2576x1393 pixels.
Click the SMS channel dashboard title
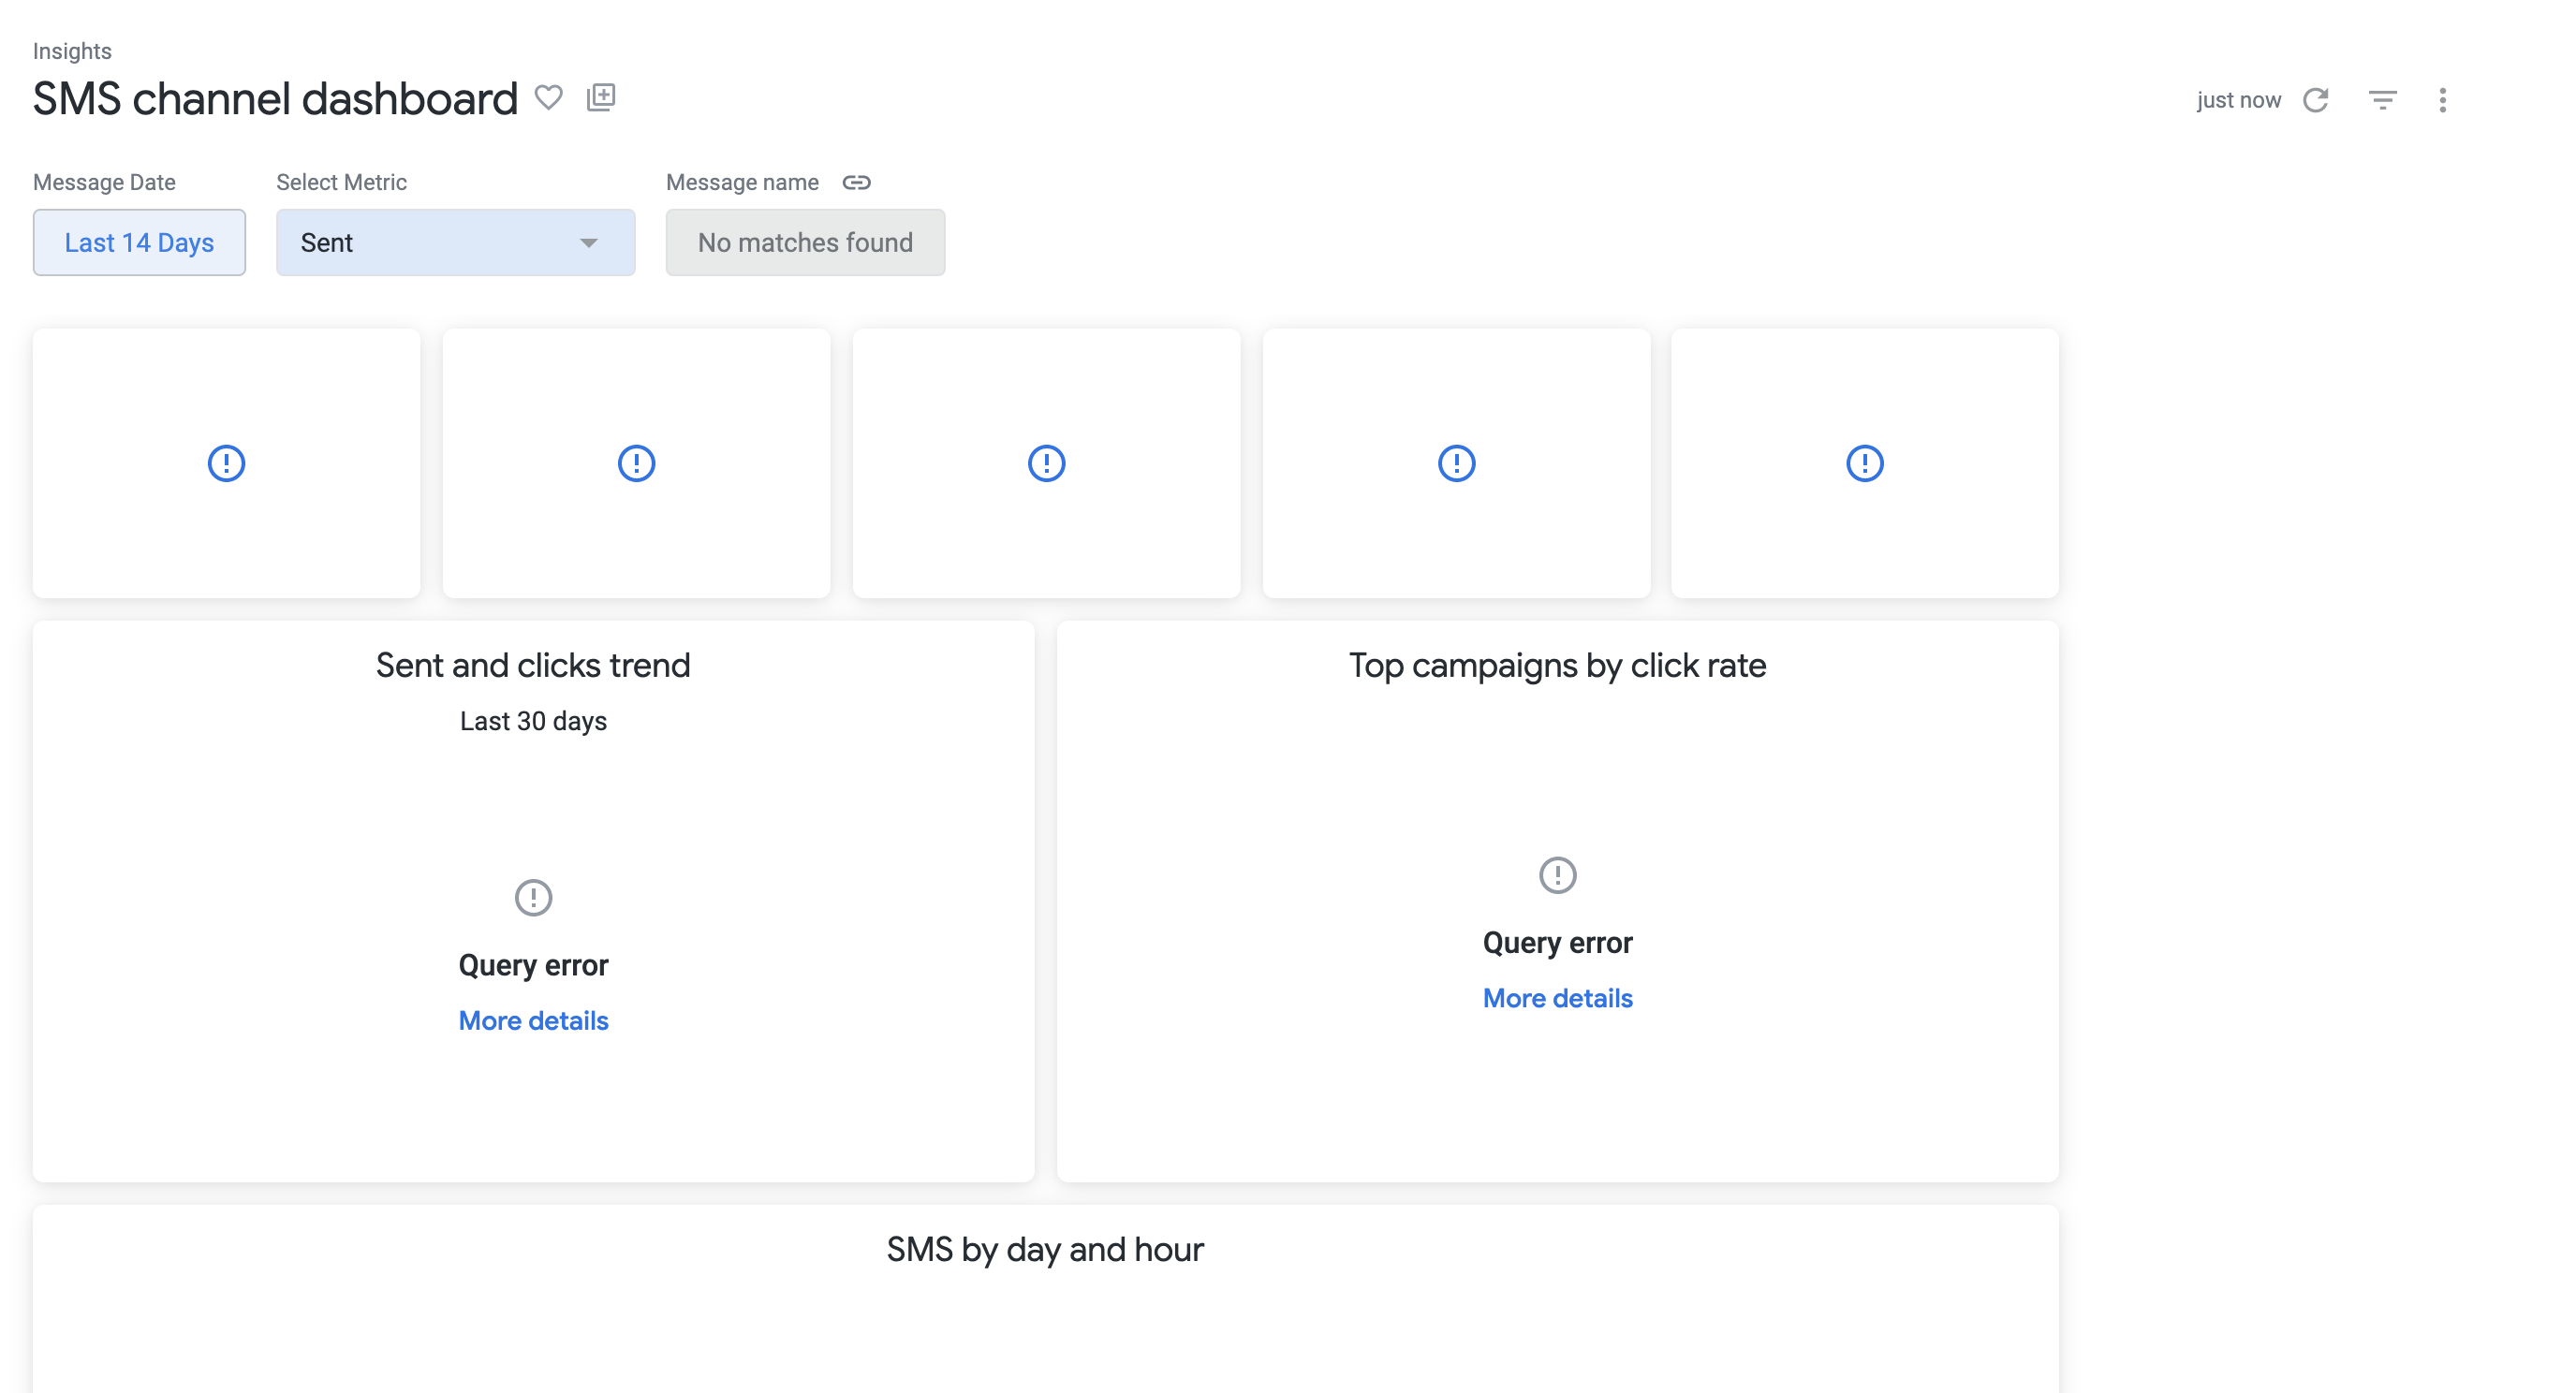tap(275, 98)
